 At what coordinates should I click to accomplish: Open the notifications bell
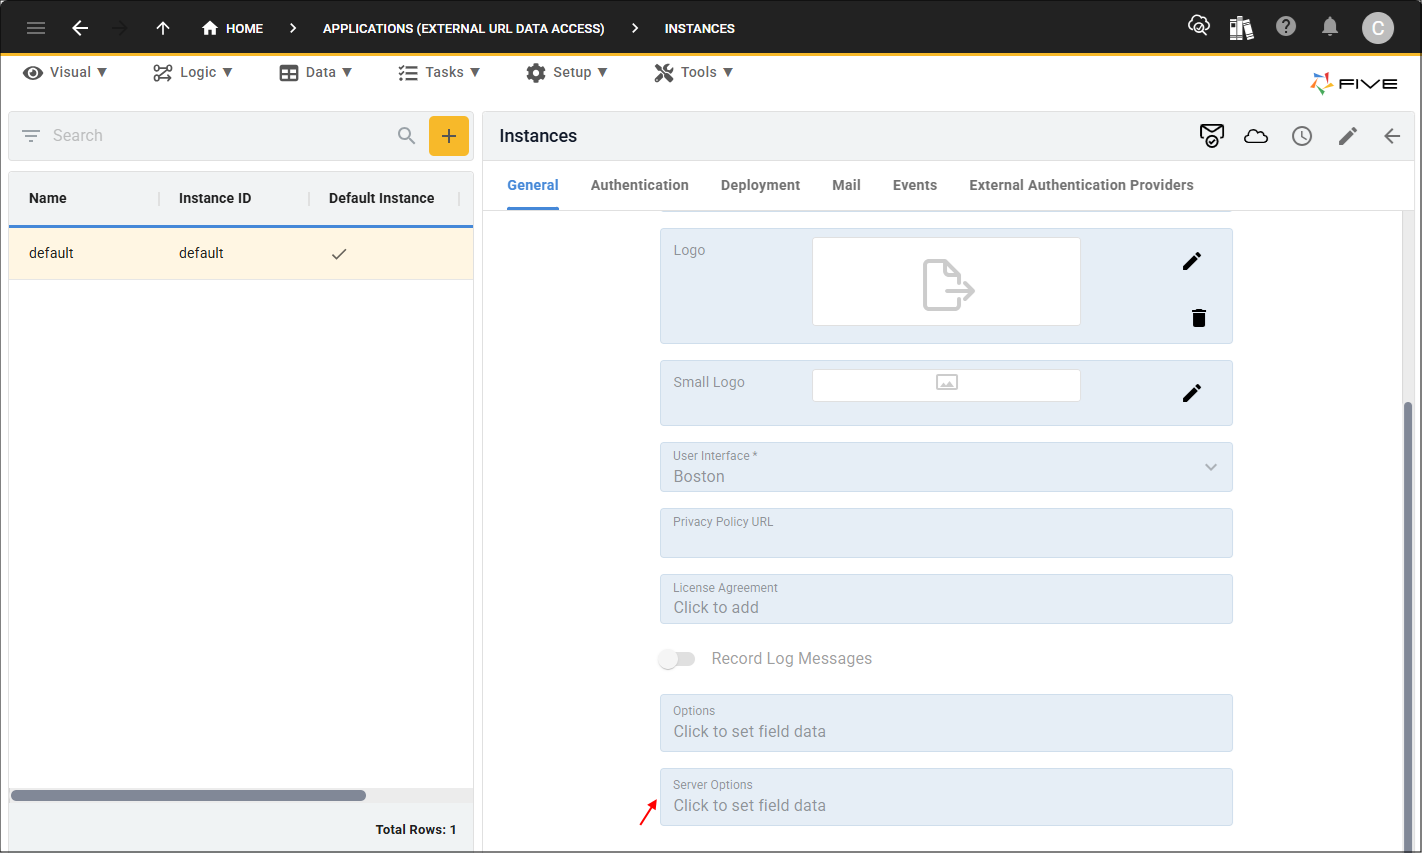coord(1330,26)
